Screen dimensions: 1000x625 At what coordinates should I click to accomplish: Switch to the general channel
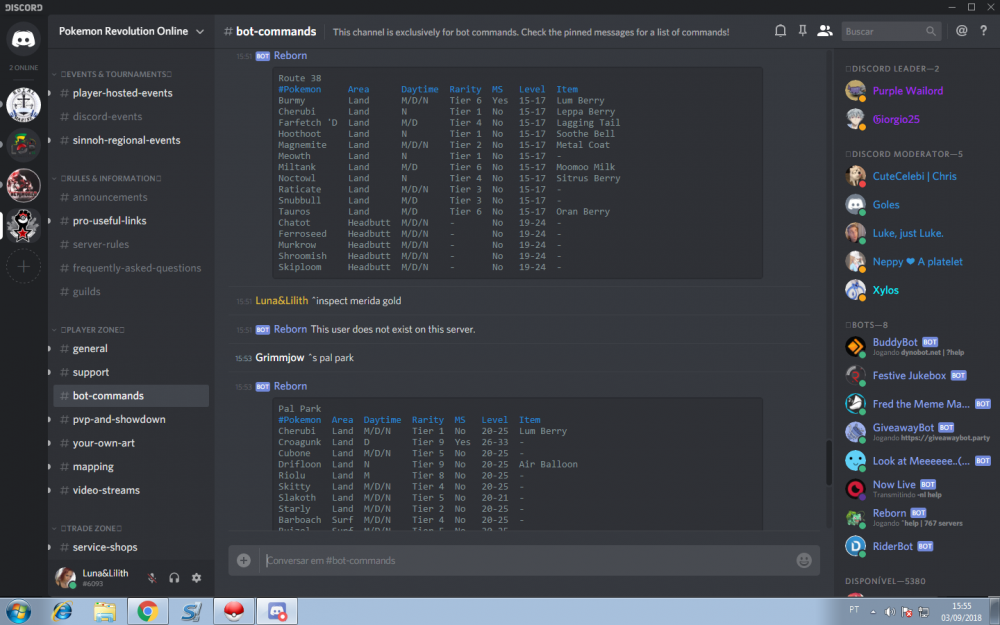click(x=131, y=348)
